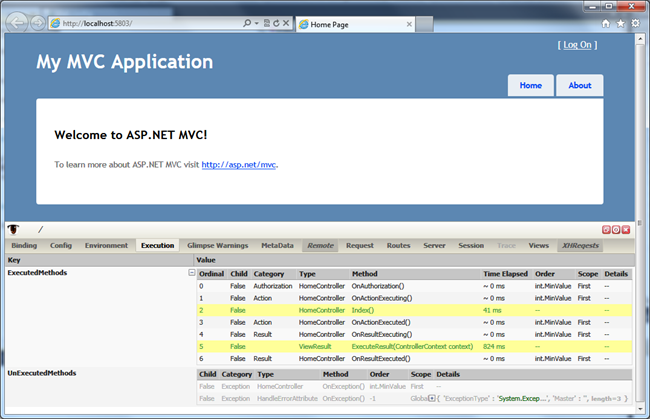Open address bar dropdown arrow

point(257,22)
